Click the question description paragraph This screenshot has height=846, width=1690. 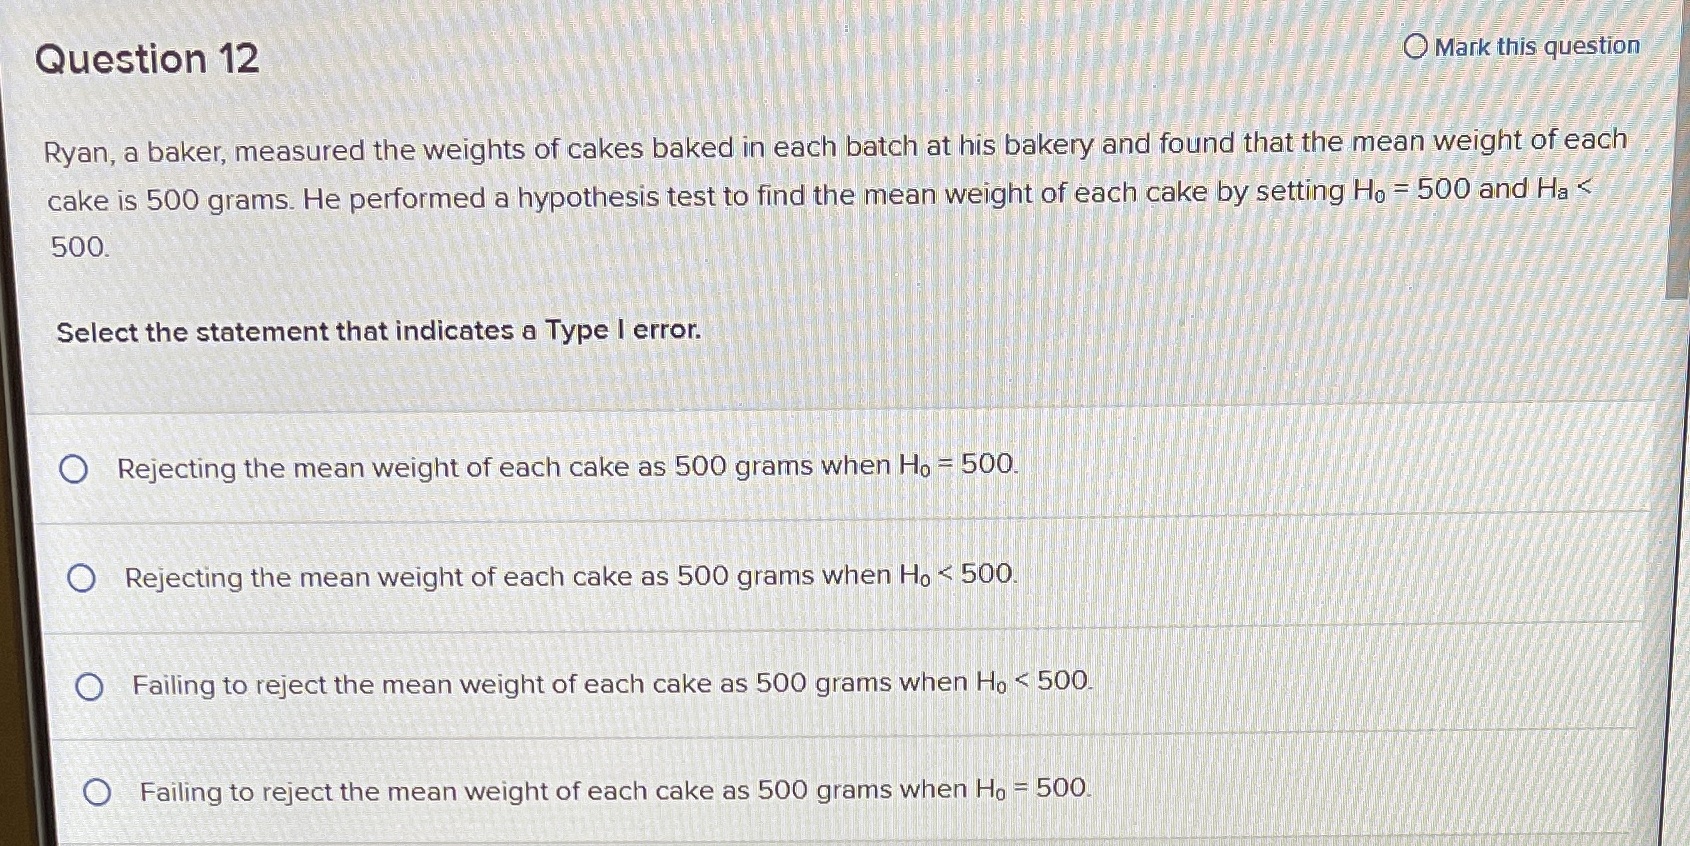click(x=700, y=195)
